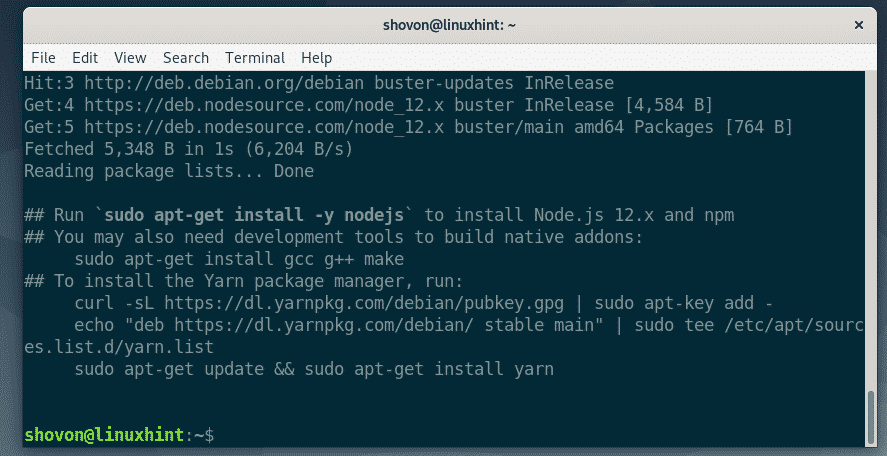This screenshot has height=456, width=887.
Task: Open the Terminal menu
Action: (255, 58)
